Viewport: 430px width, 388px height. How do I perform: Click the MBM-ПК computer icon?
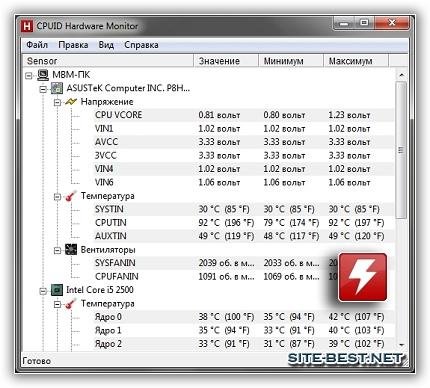point(43,75)
